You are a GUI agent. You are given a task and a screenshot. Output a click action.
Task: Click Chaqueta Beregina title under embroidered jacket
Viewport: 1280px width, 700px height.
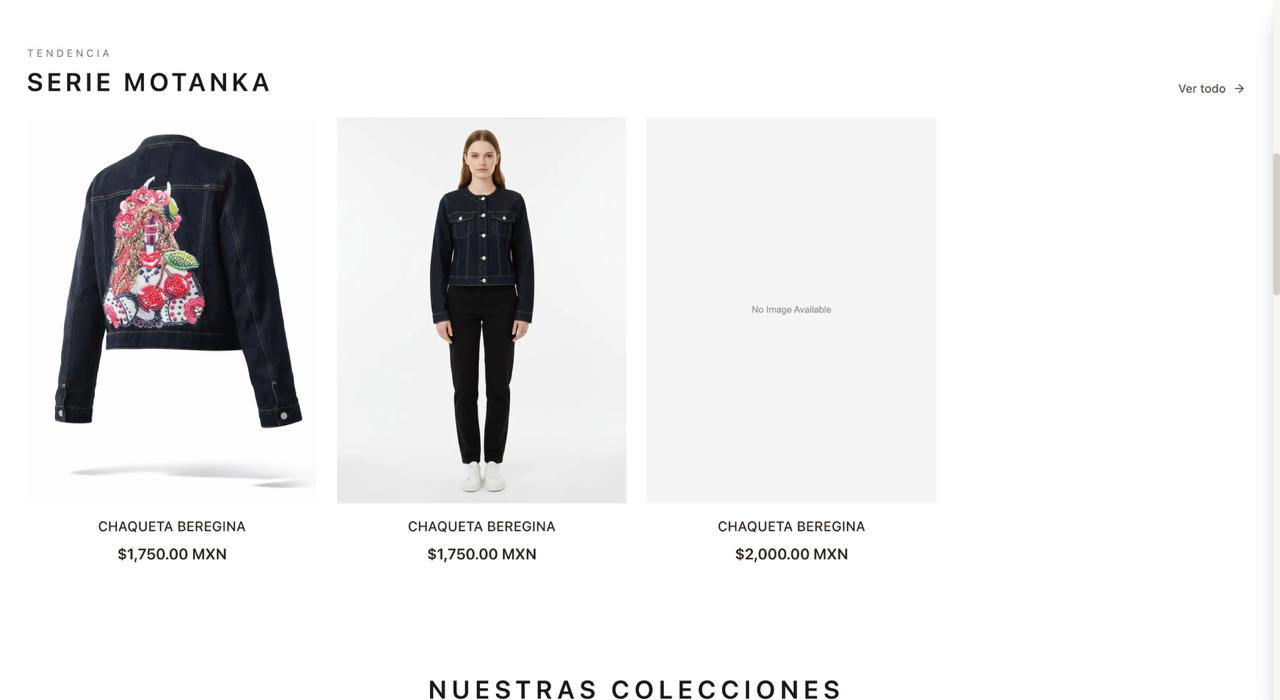[172, 527]
